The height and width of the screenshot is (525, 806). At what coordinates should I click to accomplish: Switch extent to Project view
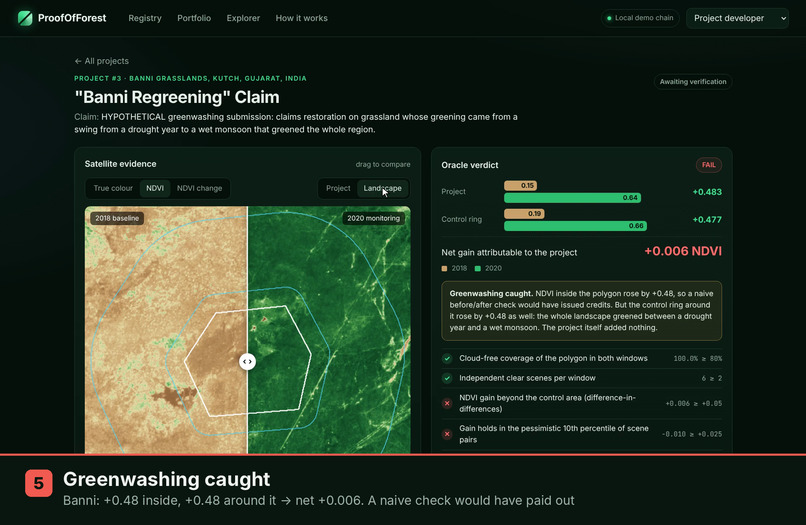click(338, 188)
